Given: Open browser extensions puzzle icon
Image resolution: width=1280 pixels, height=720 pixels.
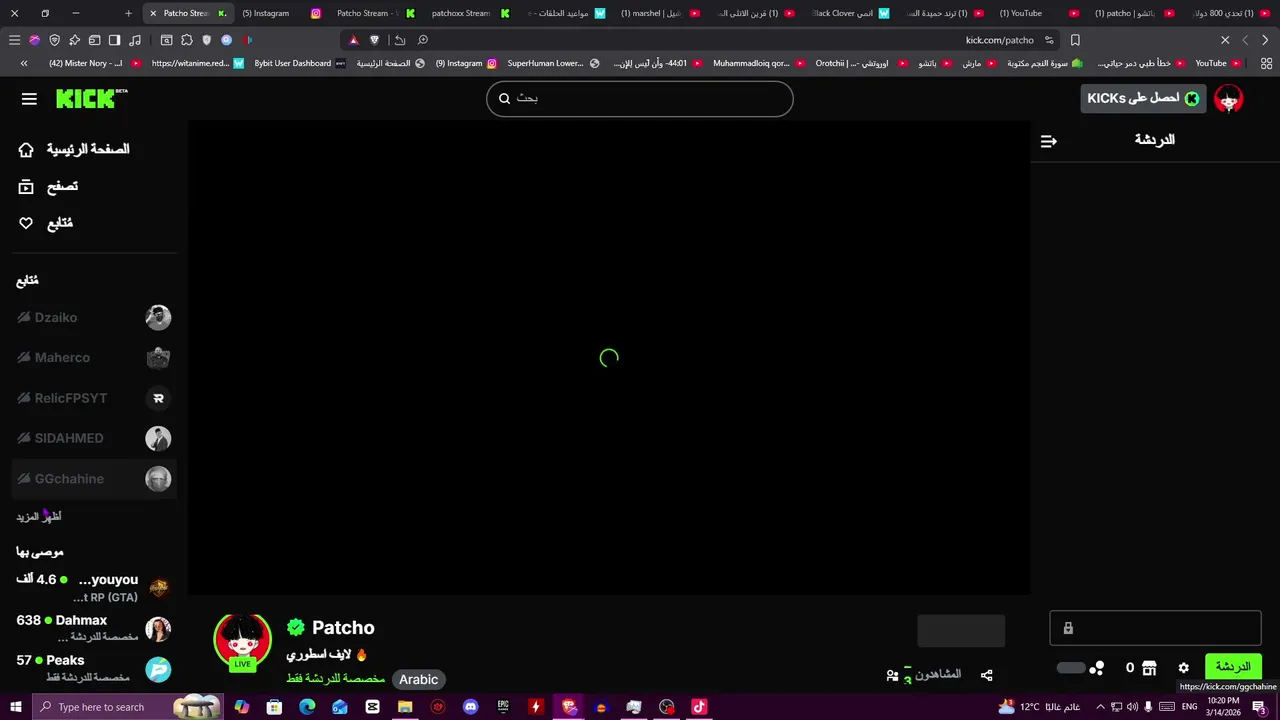Looking at the screenshot, I should pyautogui.click(x=187, y=40).
